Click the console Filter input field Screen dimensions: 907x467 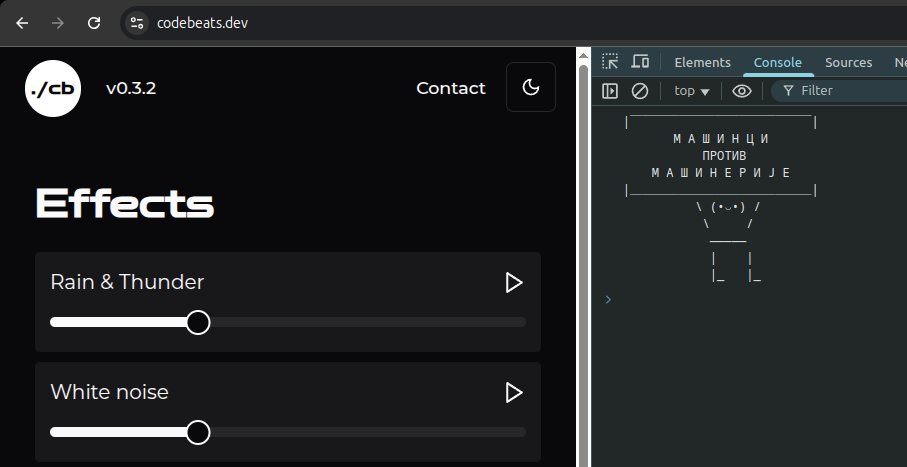[839, 91]
